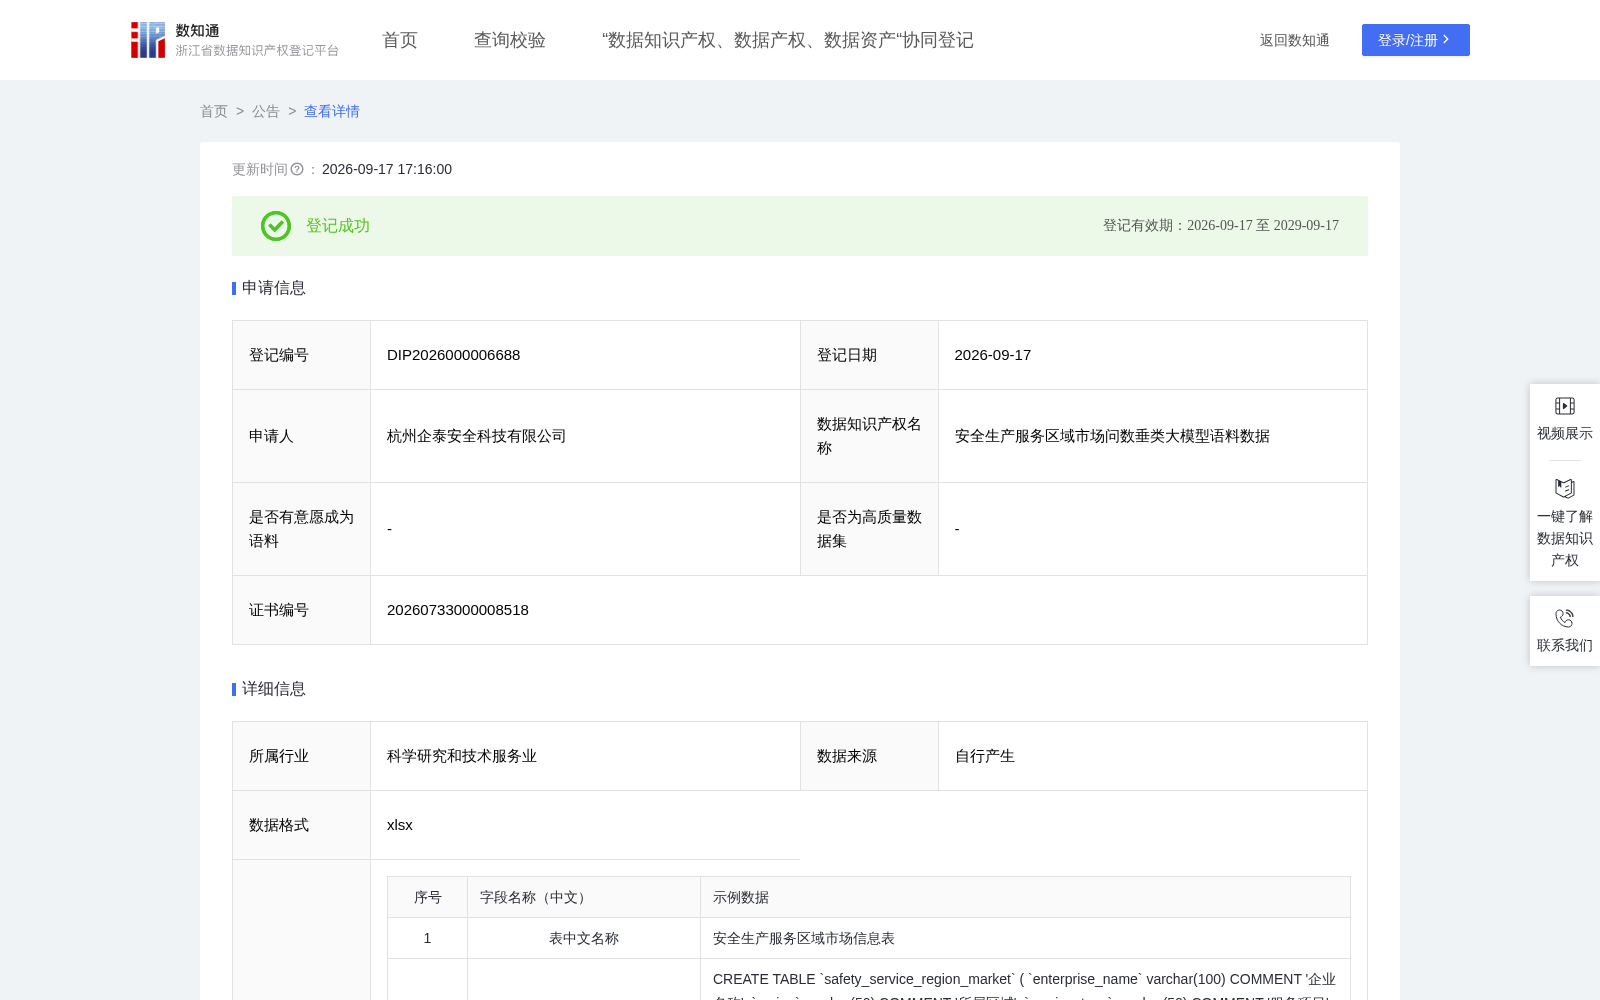Click 详细信息 section heading
Image resolution: width=1600 pixels, height=1000 pixels.
[274, 689]
